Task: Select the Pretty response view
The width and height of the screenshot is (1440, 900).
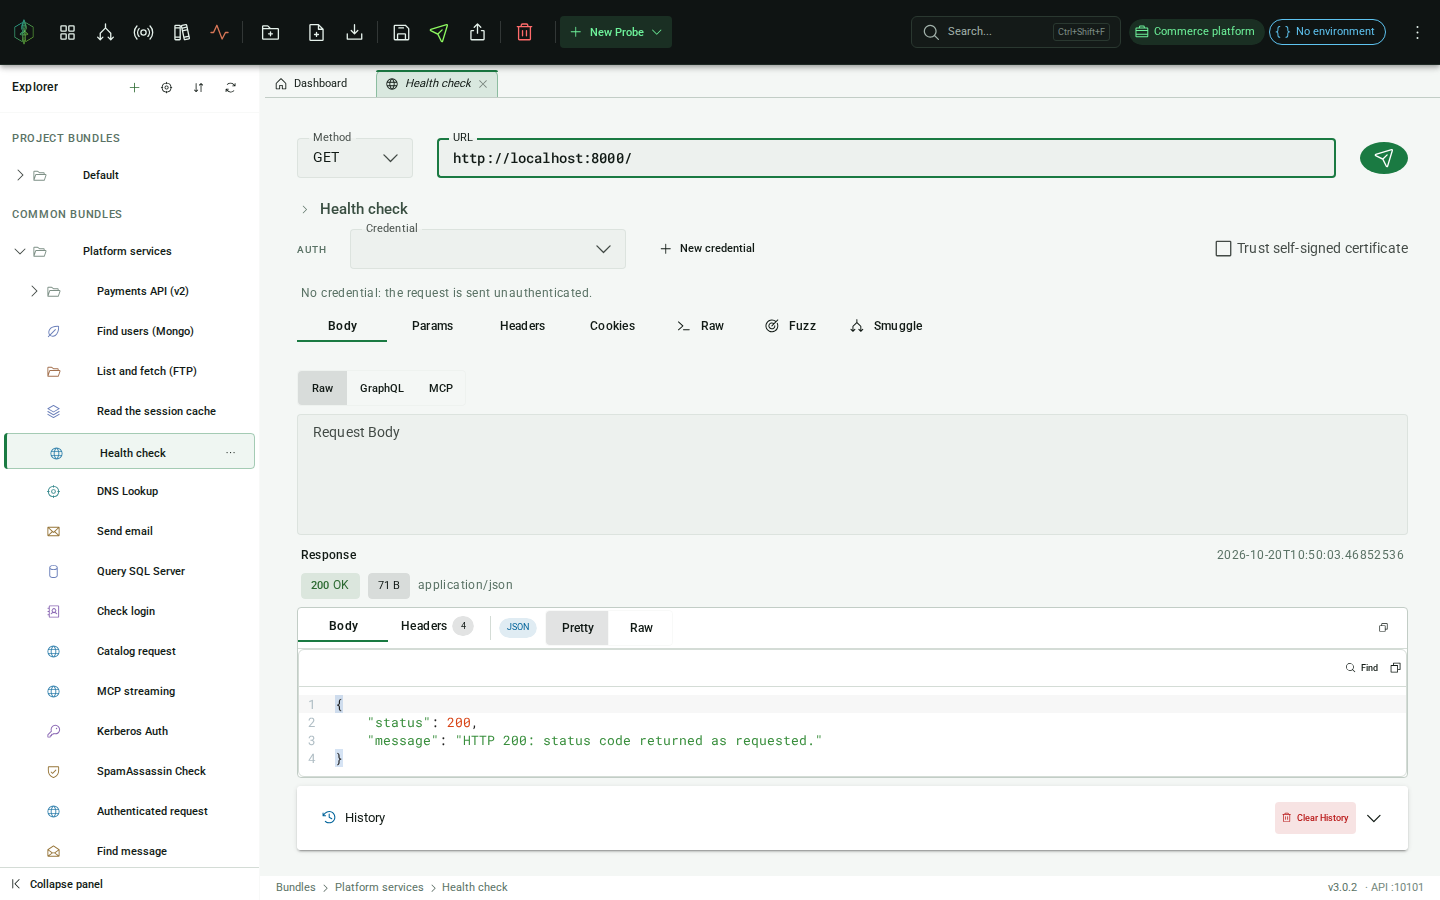Action: [578, 628]
